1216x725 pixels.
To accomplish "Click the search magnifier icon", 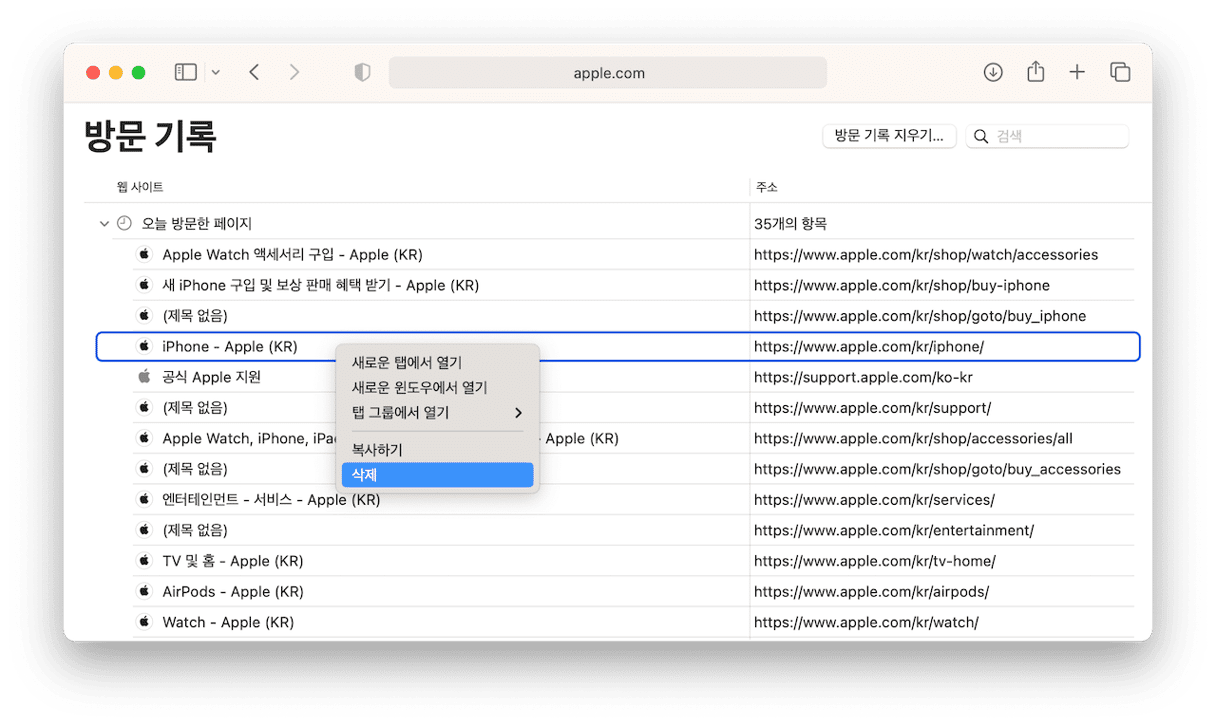I will 981,136.
